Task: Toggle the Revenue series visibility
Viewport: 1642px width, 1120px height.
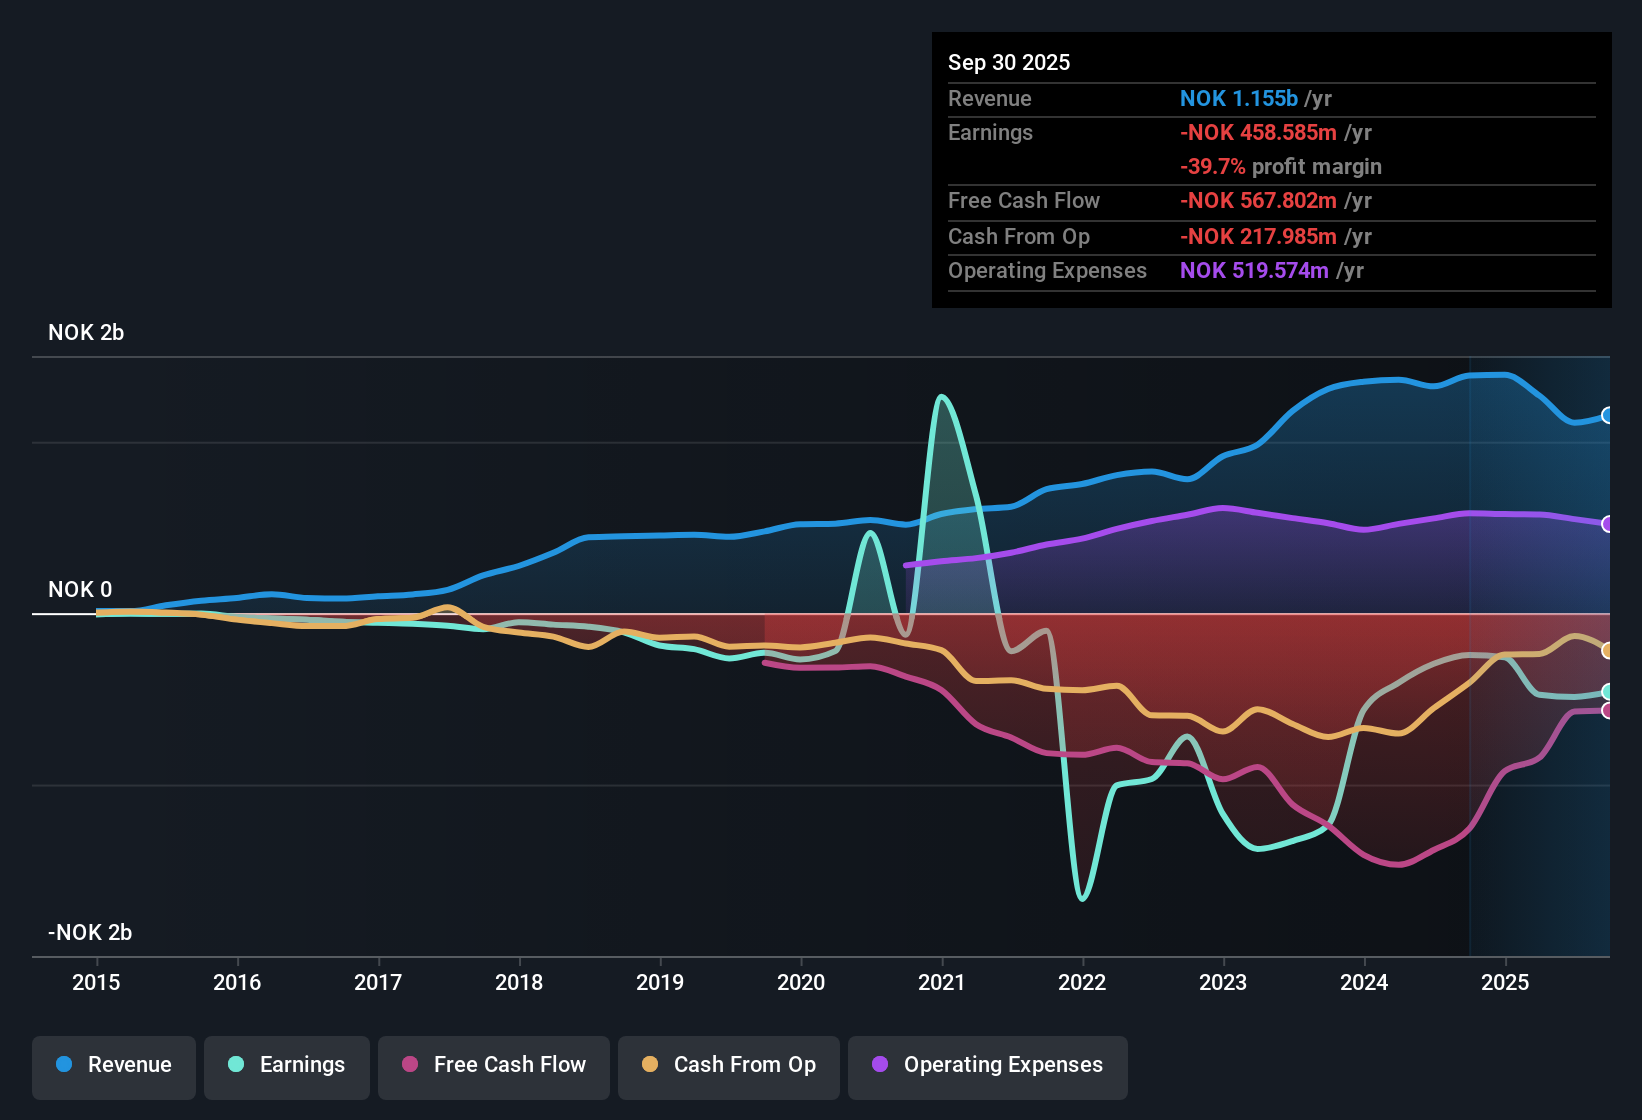Action: tap(113, 1065)
